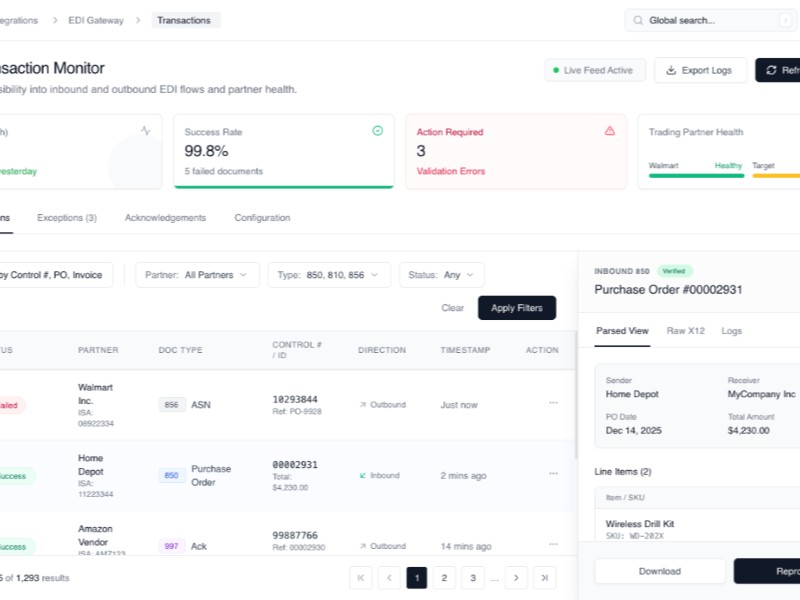Clear the applied filters
Image resolution: width=800 pixels, height=600 pixels.
(x=452, y=308)
